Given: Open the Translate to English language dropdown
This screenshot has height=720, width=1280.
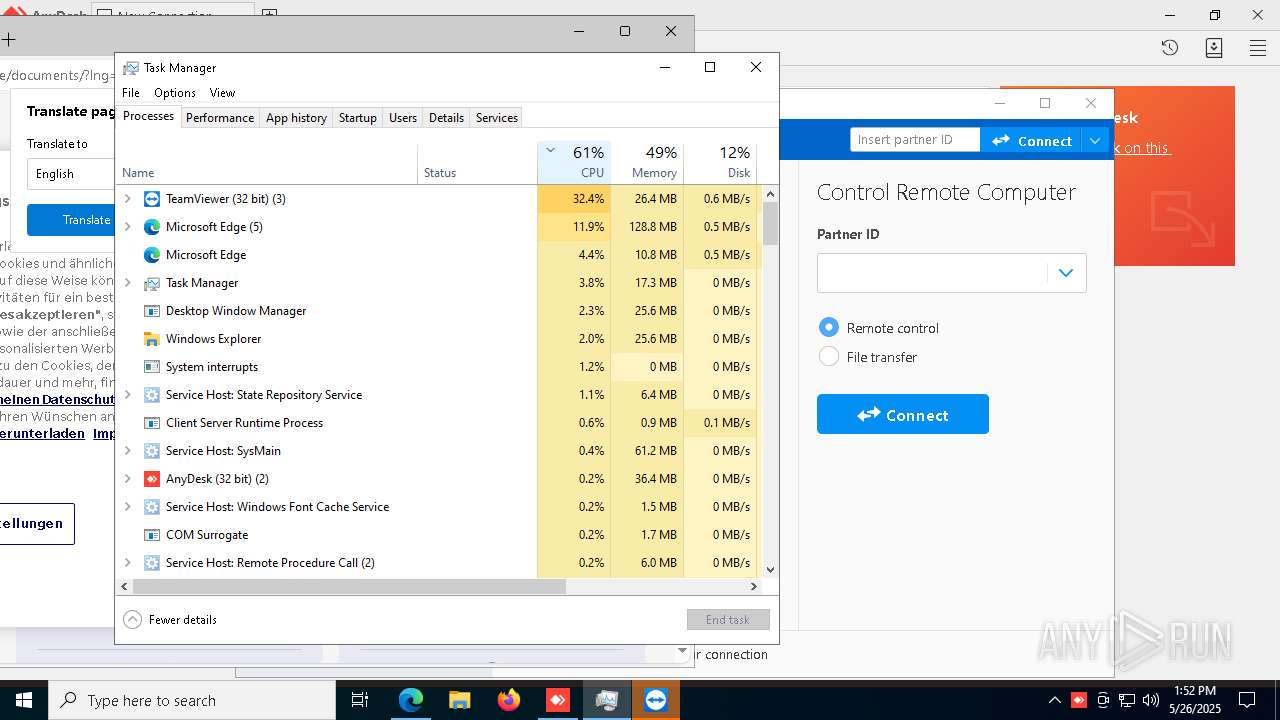Looking at the screenshot, I should click(x=70, y=174).
